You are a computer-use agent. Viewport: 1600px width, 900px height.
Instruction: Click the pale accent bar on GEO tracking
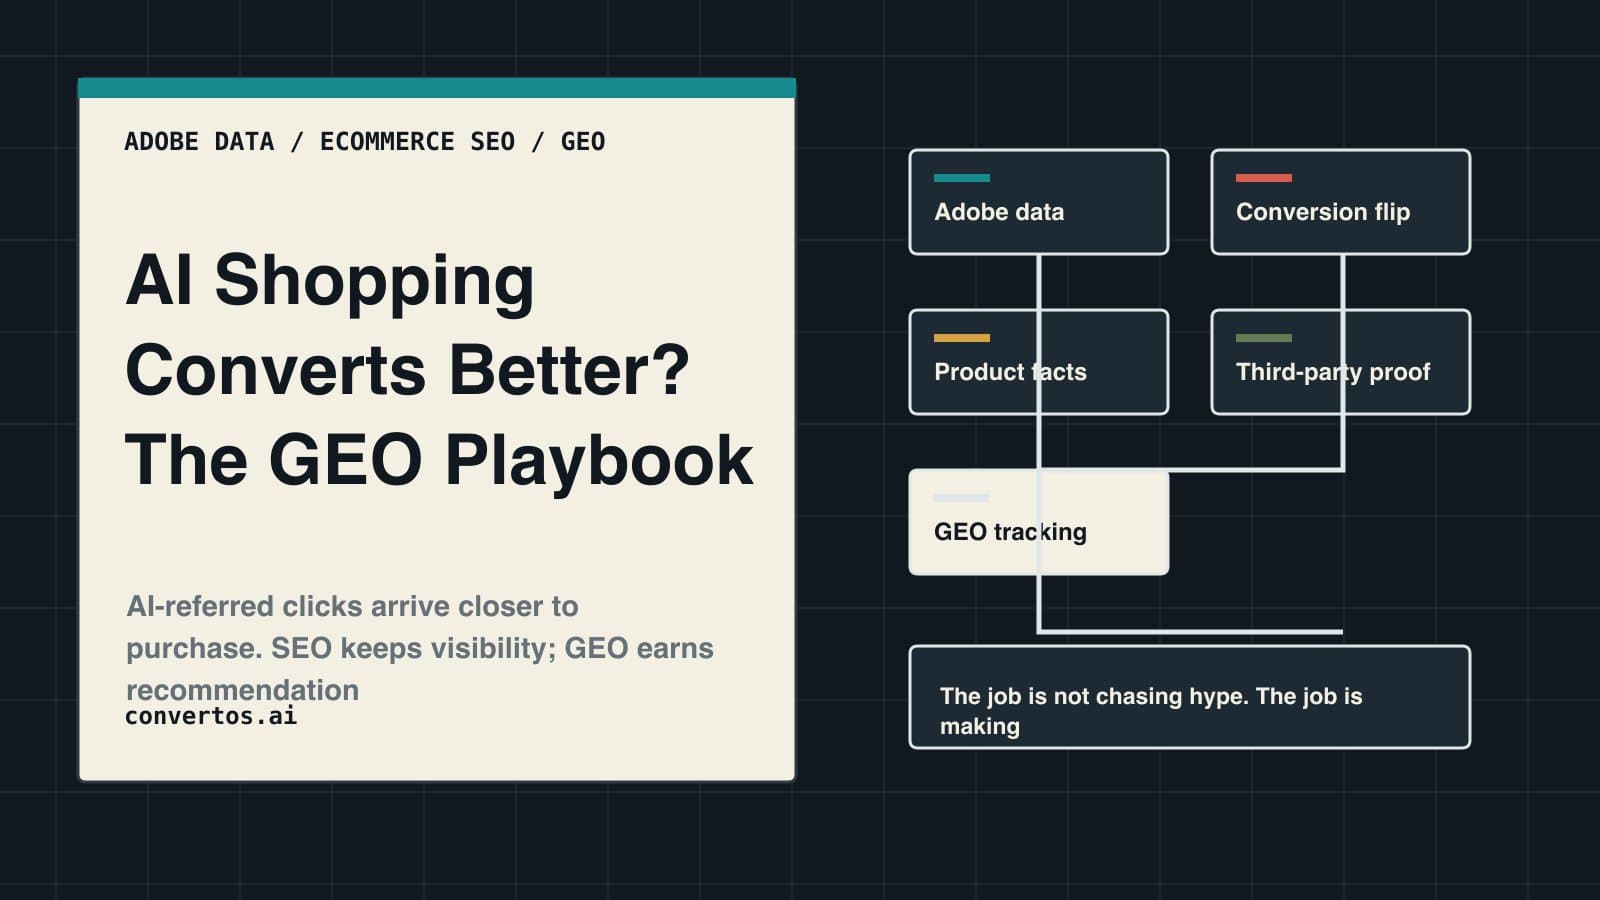coord(962,498)
